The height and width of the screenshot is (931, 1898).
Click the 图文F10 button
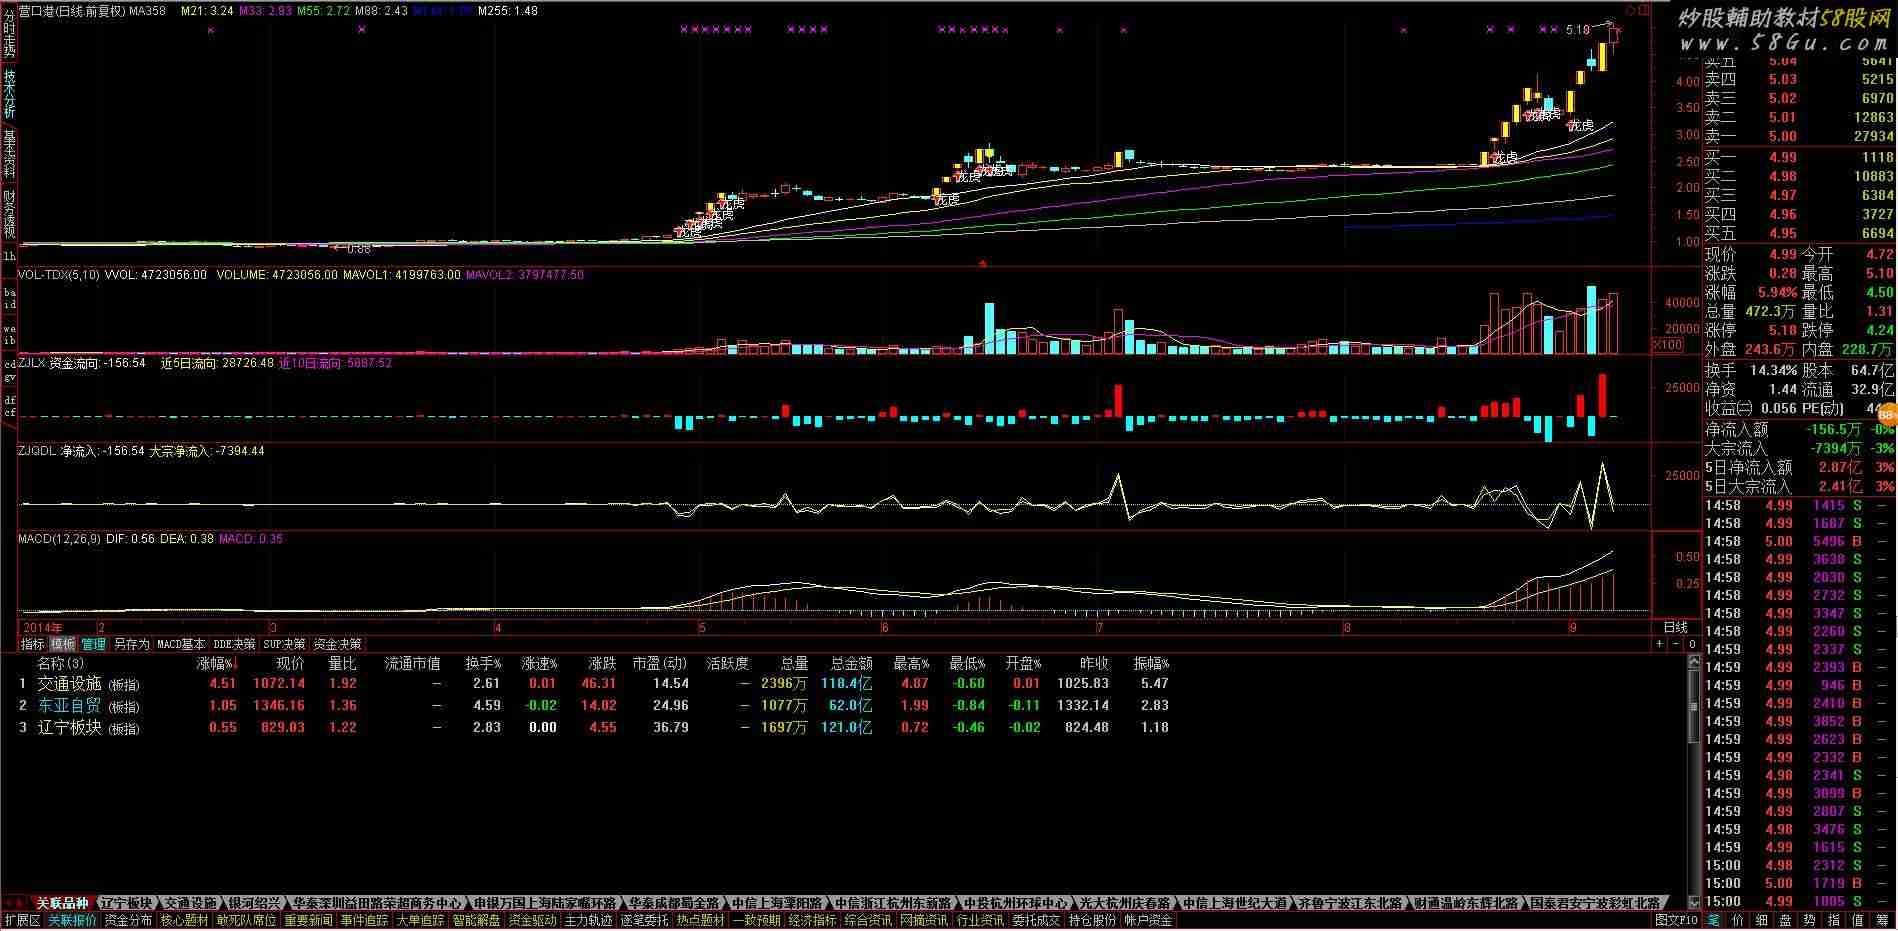point(1677,920)
